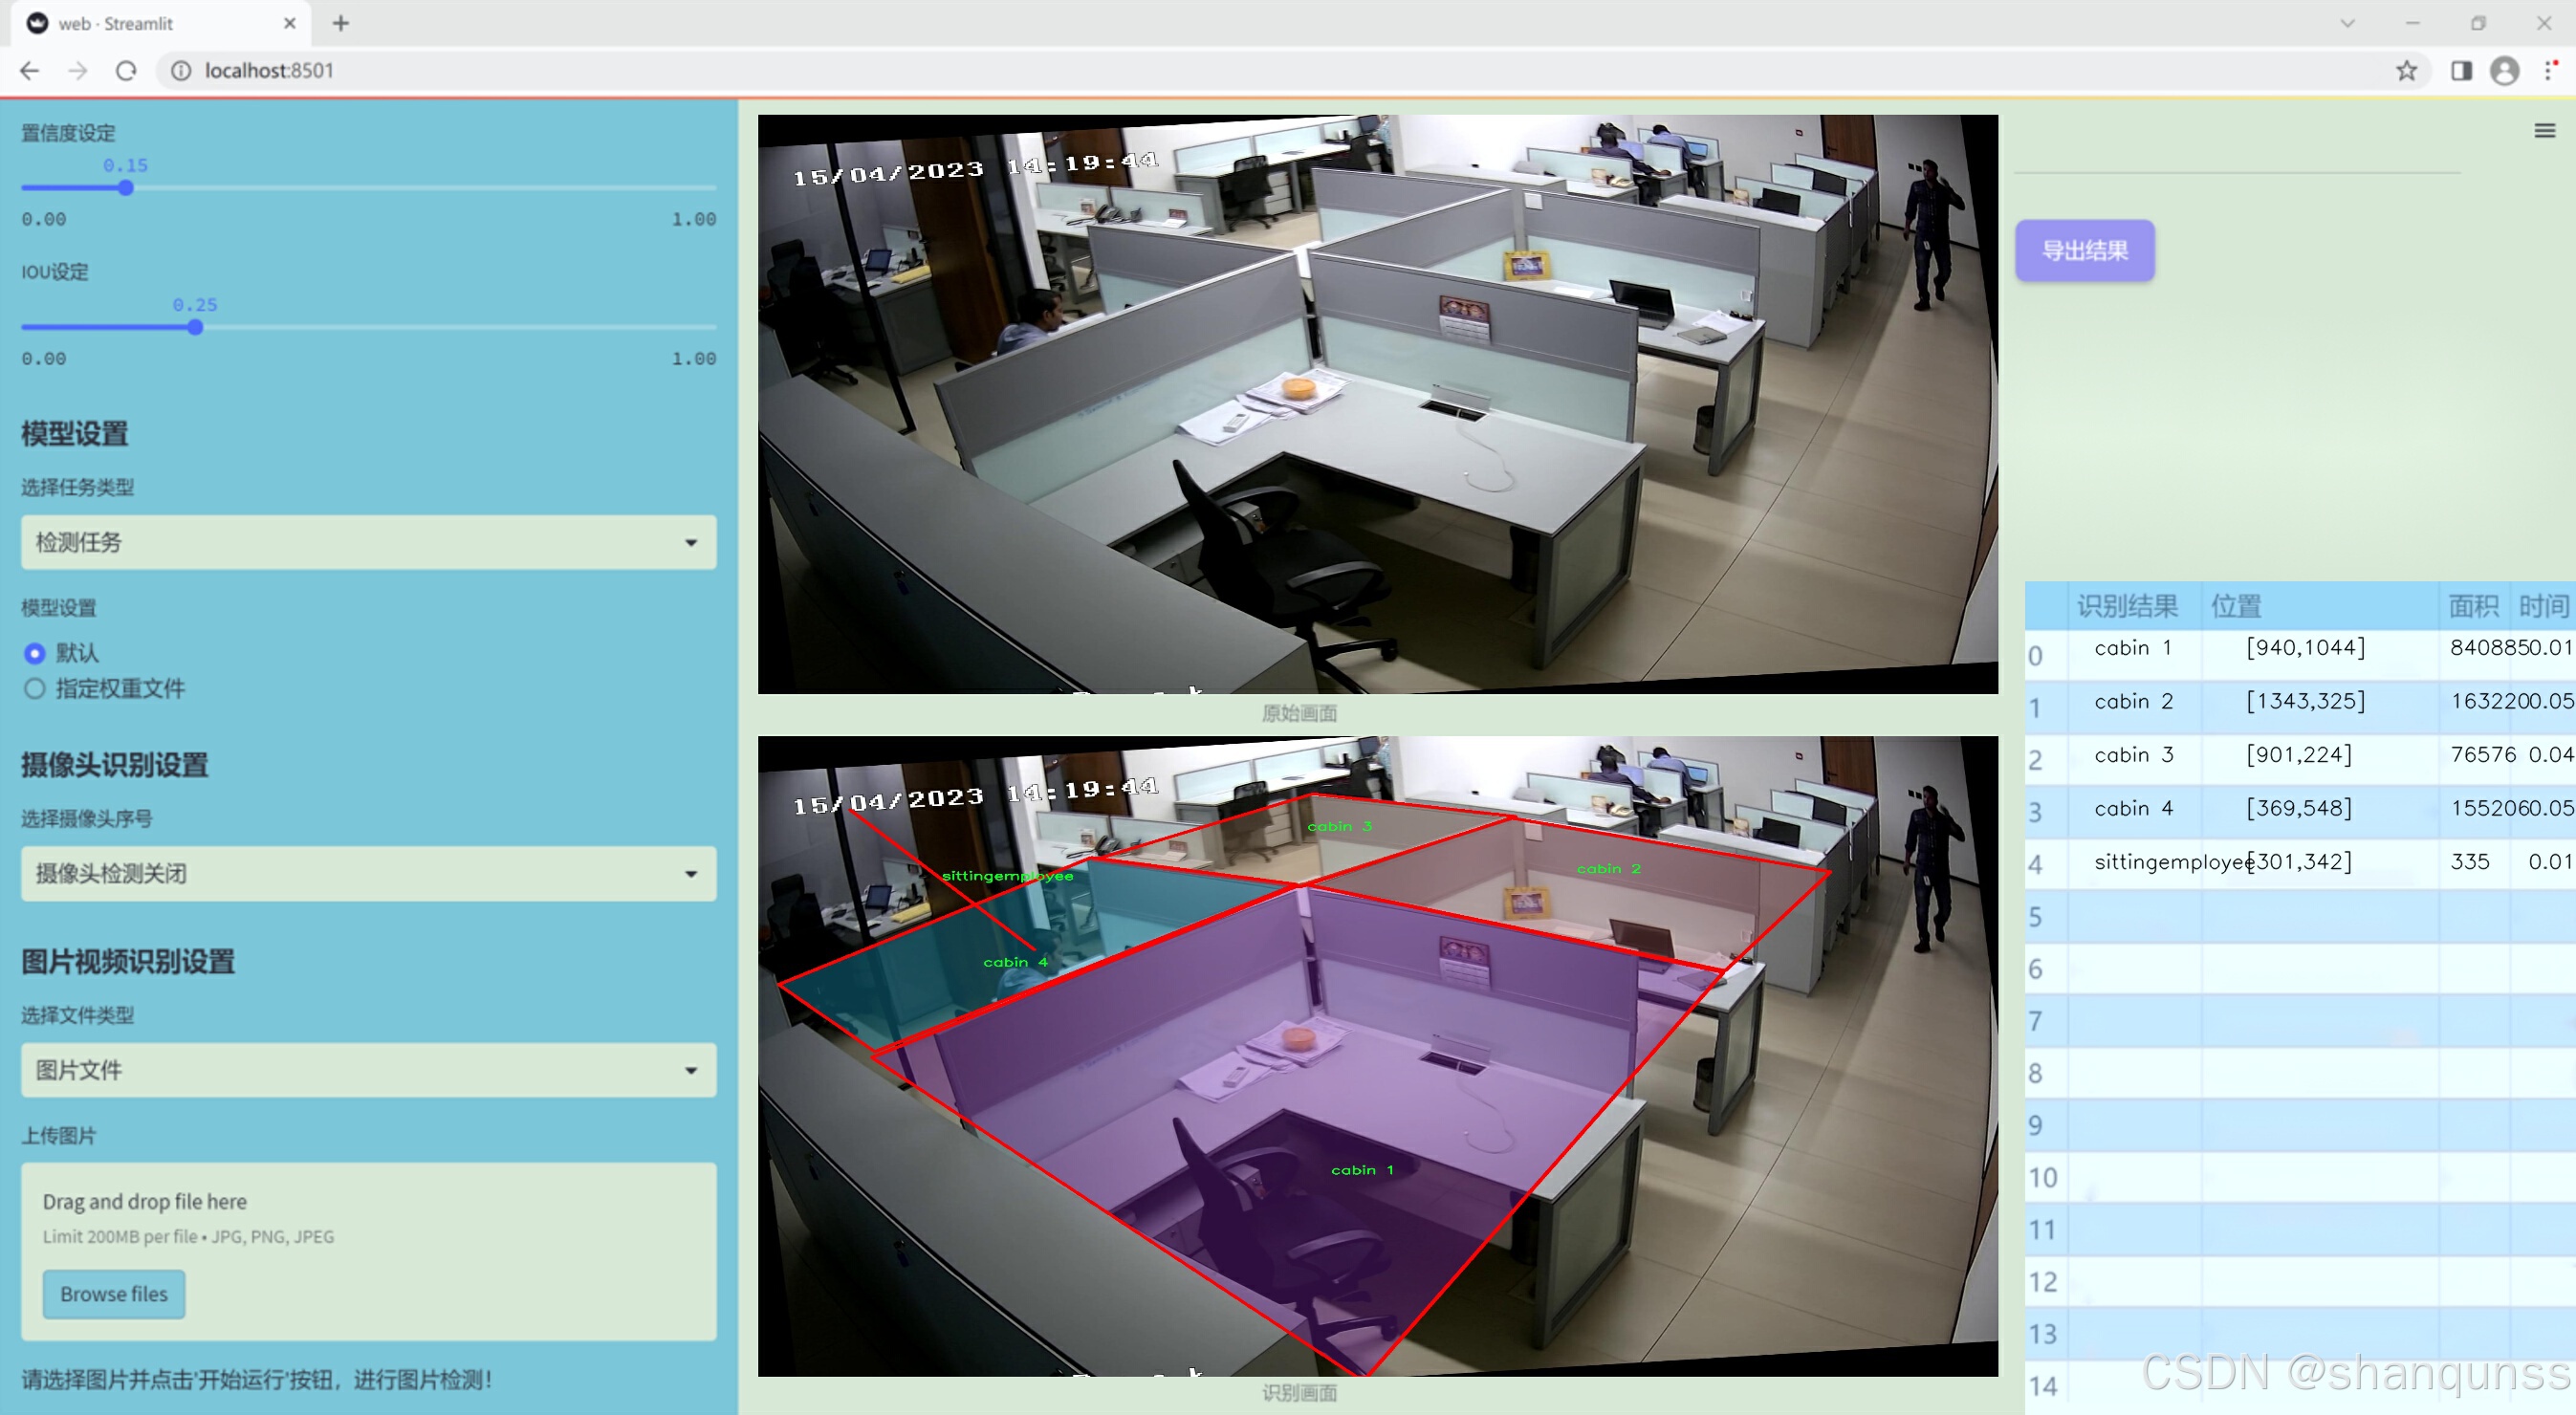The width and height of the screenshot is (2576, 1415).
Task: Click the browser reload icon
Action: [x=126, y=71]
